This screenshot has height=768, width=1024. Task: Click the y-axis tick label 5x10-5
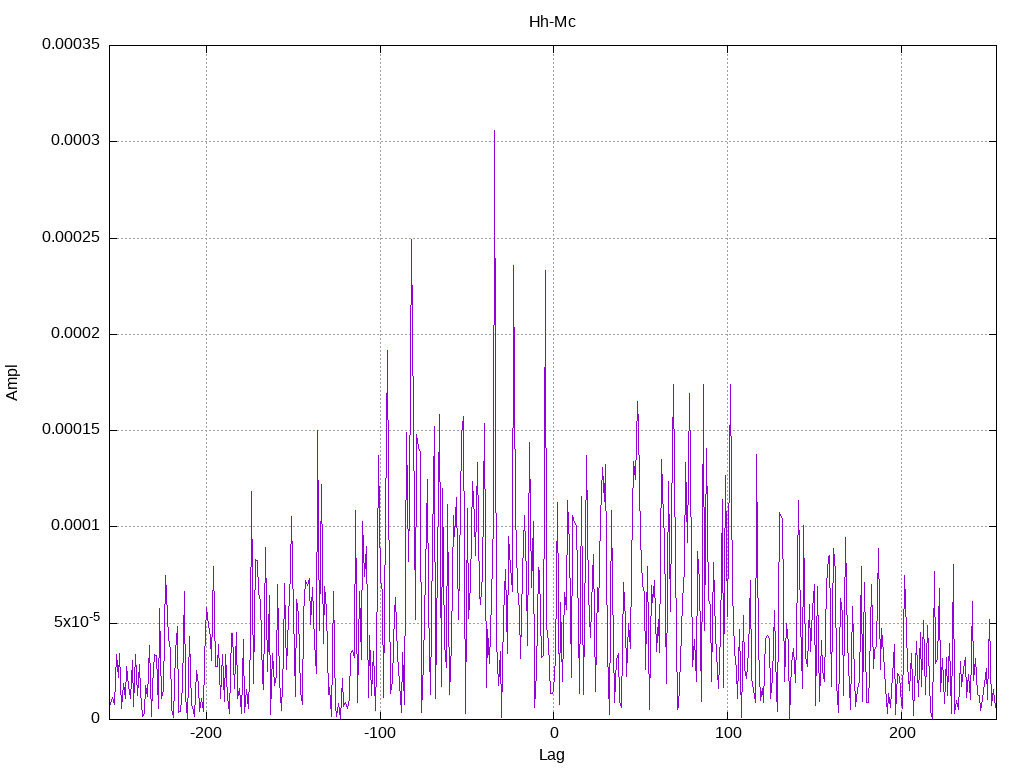coord(77,620)
